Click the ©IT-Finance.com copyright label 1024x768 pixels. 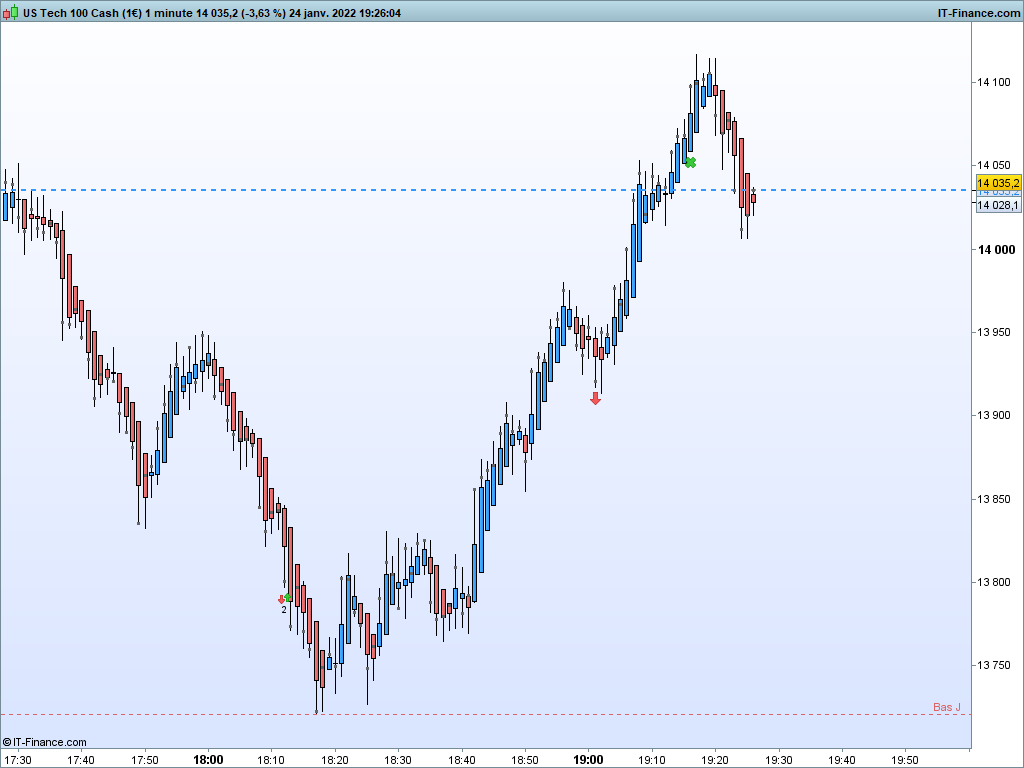44,742
